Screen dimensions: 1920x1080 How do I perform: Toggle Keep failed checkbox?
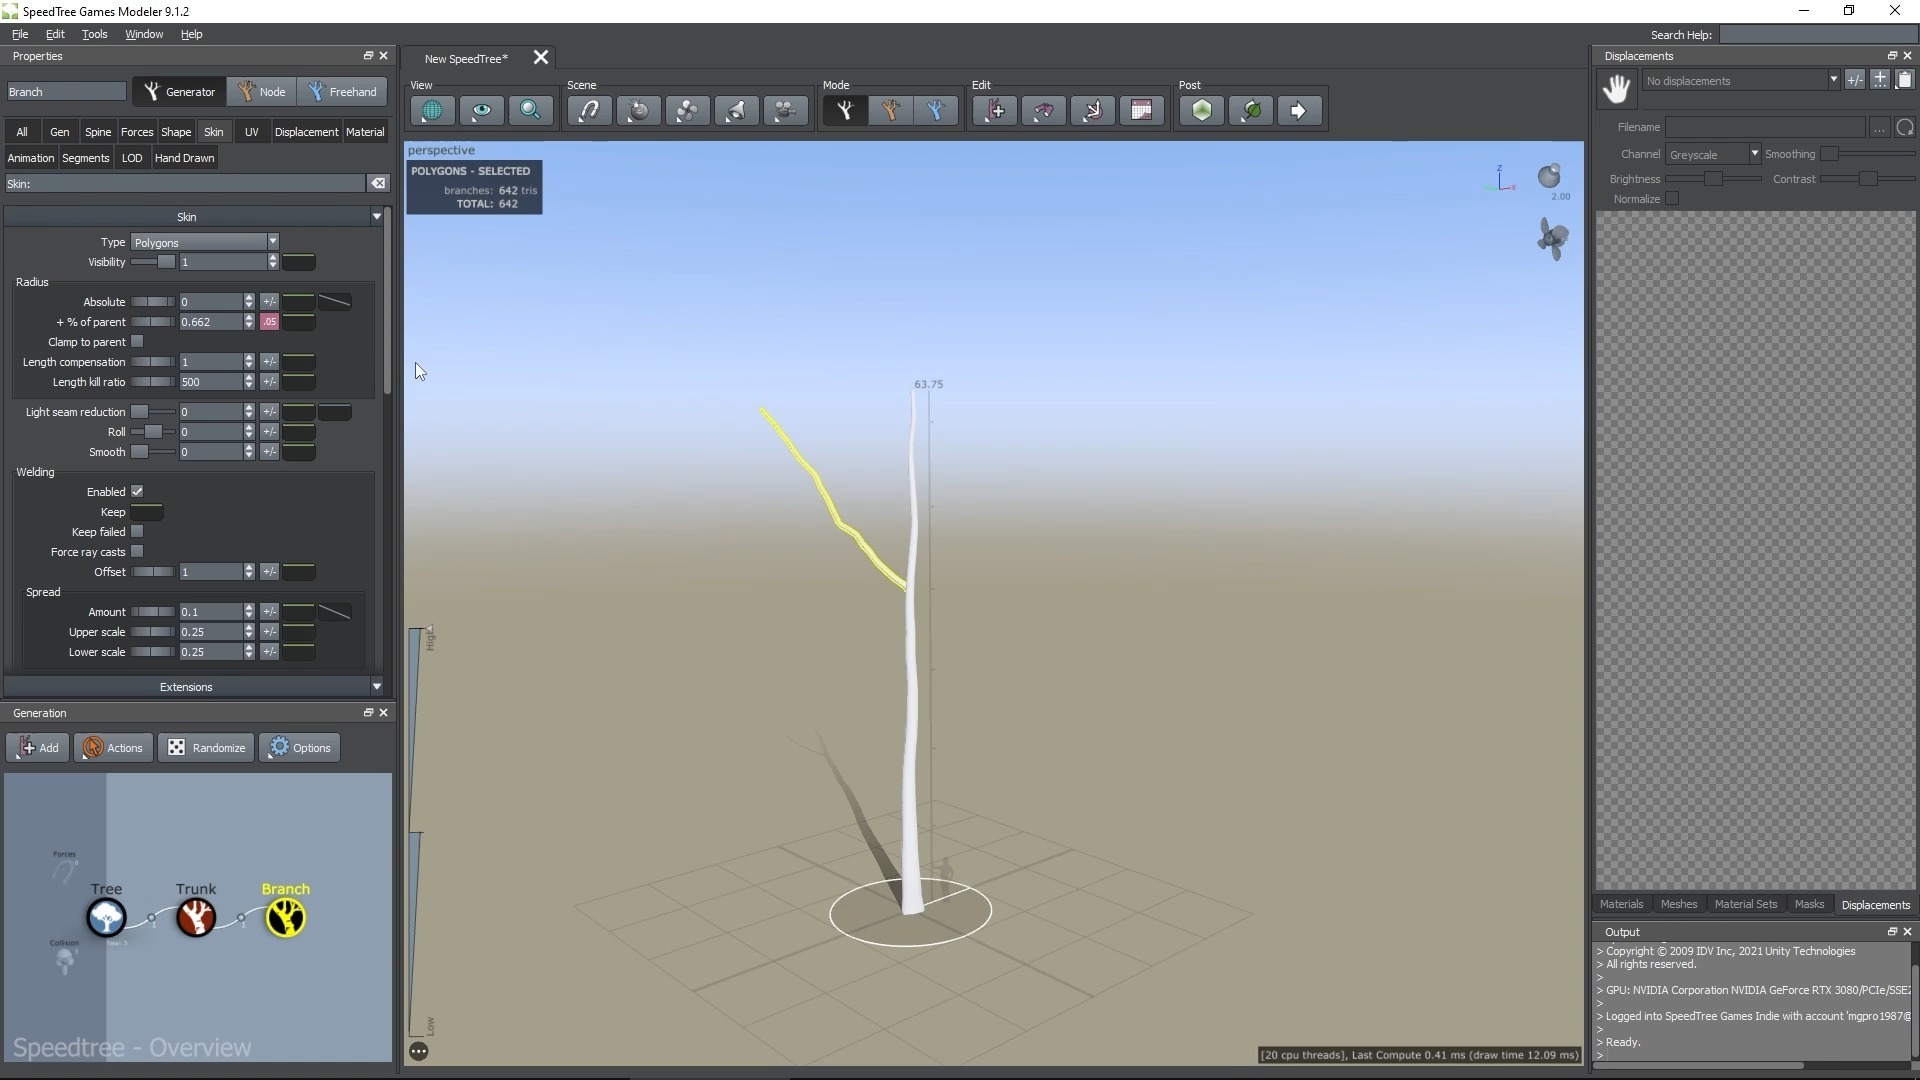click(x=137, y=532)
